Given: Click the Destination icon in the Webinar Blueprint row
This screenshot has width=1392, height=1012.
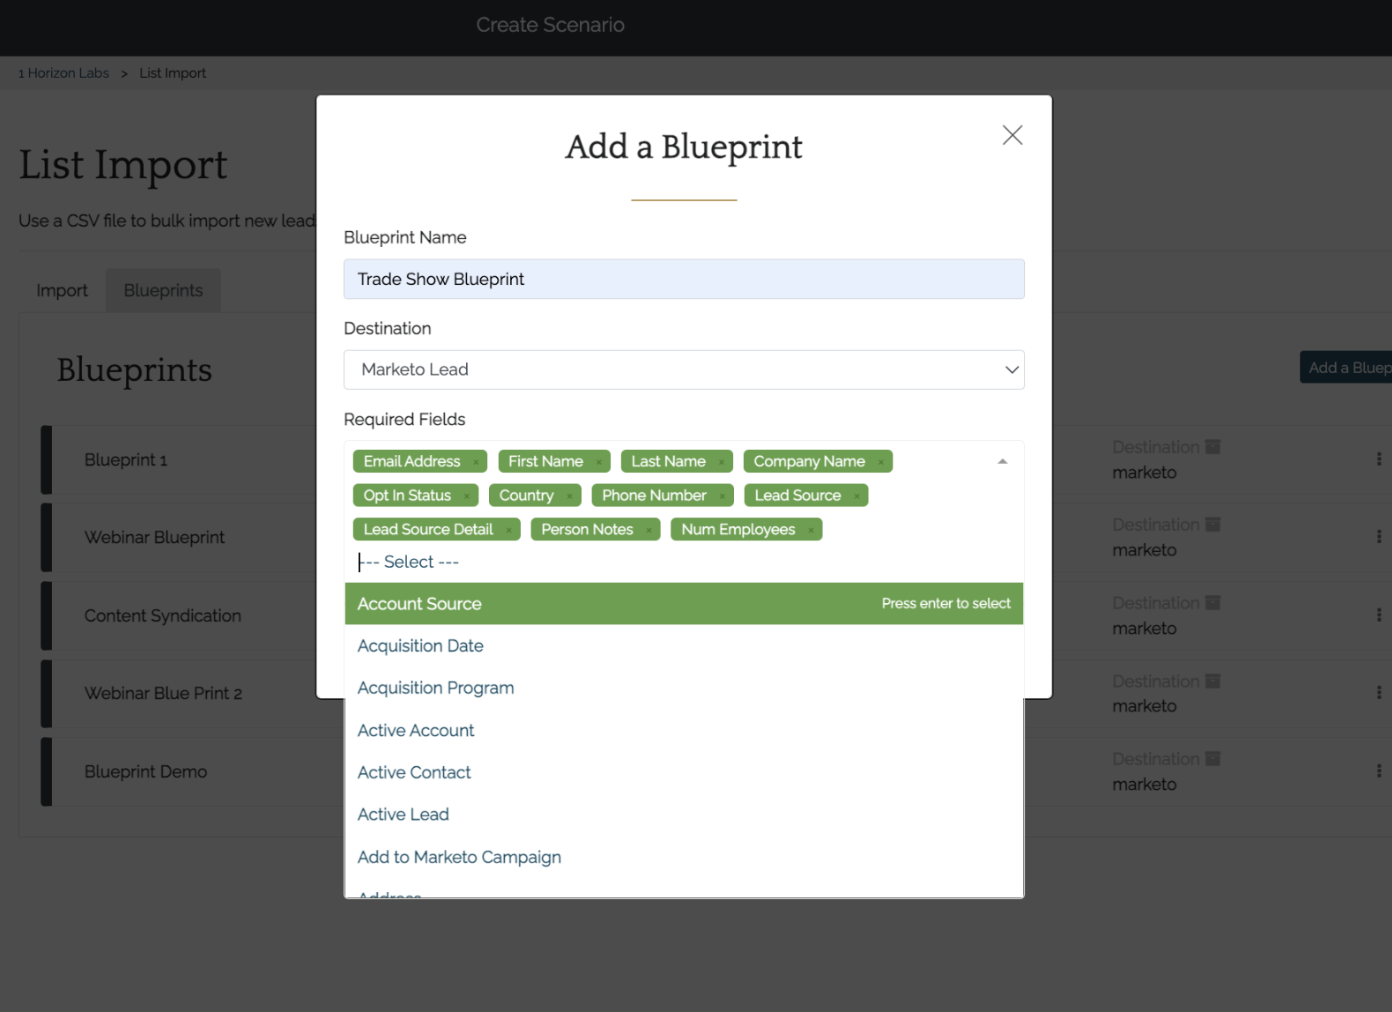Looking at the screenshot, I should click(x=1212, y=525).
